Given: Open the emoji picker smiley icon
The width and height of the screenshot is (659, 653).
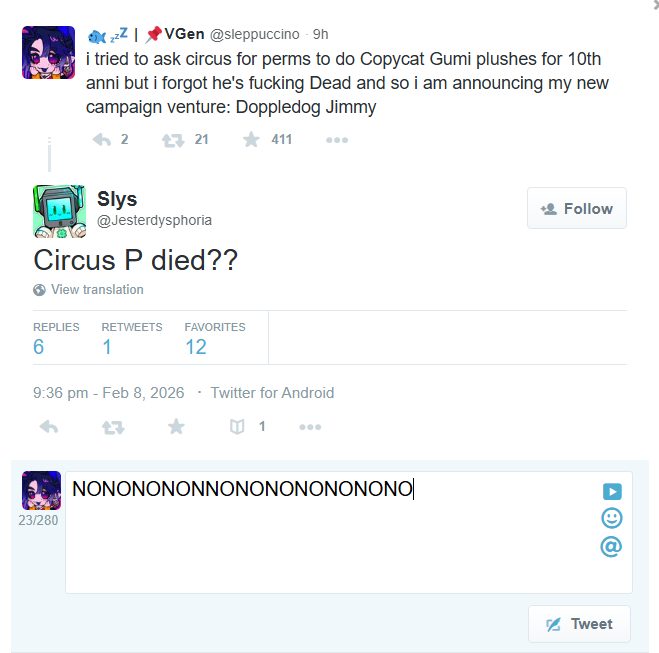Looking at the screenshot, I should 612,518.
